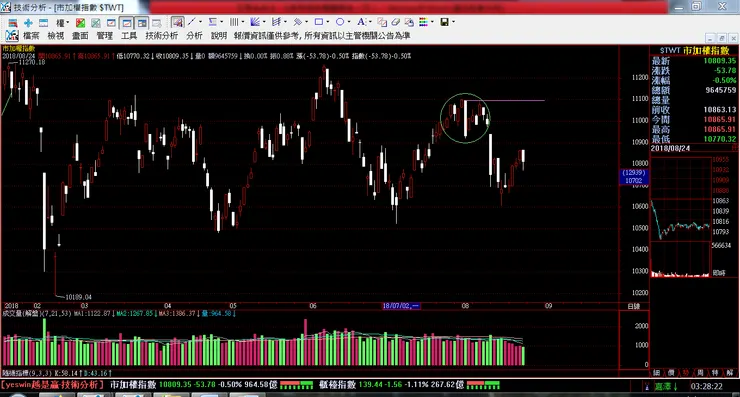This screenshot has width=740, height=397.
Task: Select the trend line drawing tool
Action: [192, 22]
